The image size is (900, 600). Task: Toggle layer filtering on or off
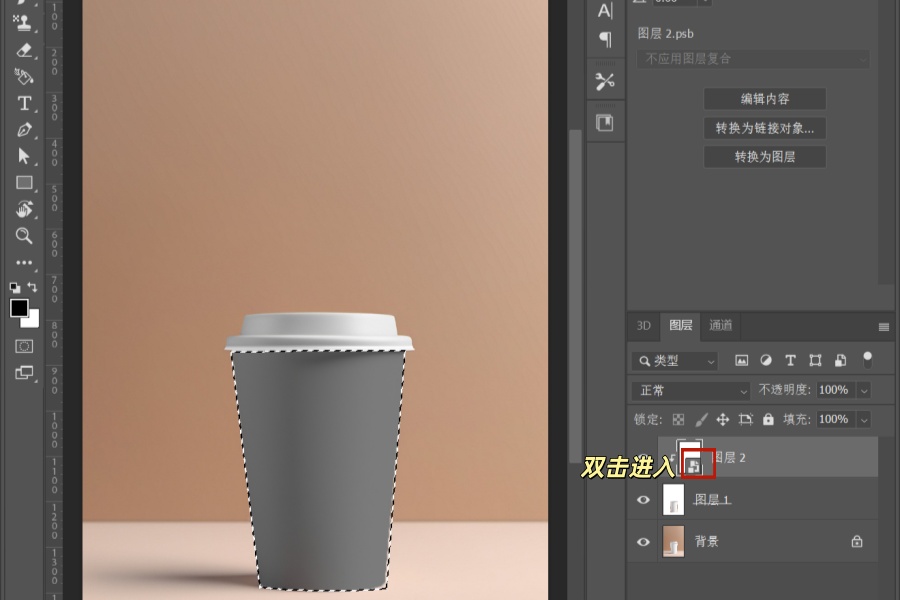[867, 360]
